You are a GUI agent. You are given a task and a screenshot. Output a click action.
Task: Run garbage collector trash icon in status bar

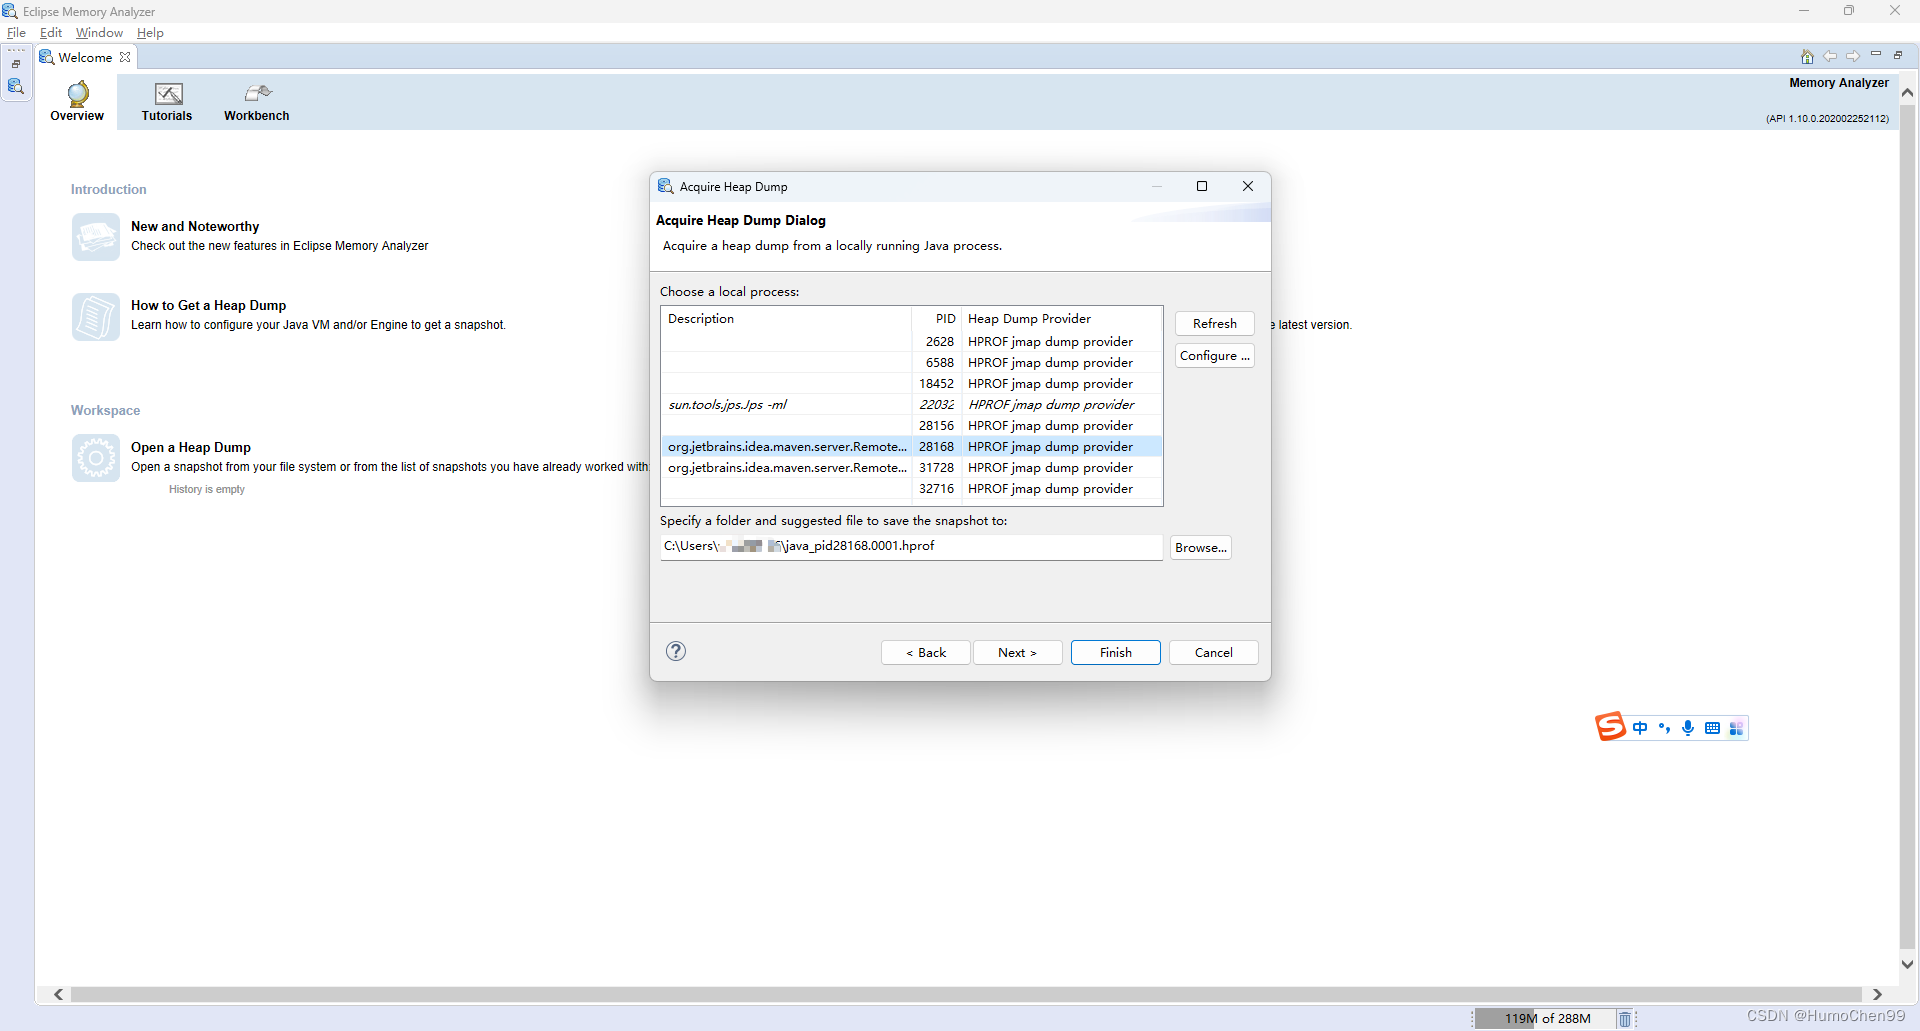(x=1625, y=1019)
